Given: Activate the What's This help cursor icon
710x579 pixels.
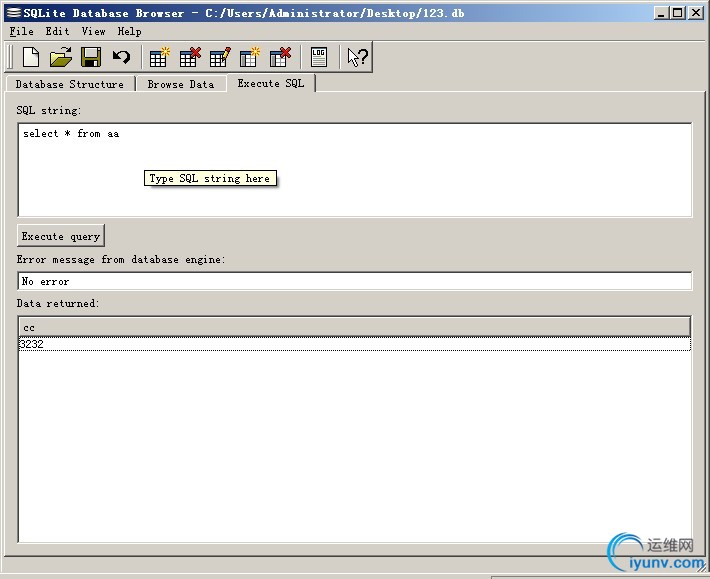Looking at the screenshot, I should click(357, 57).
